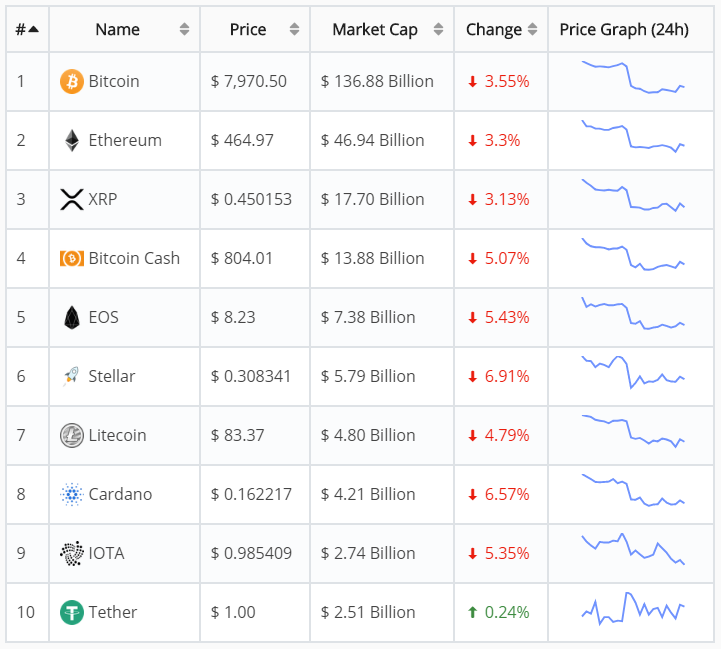This screenshot has width=721, height=649.
Task: Click the Ethereum diamond logo icon
Action: 72,140
